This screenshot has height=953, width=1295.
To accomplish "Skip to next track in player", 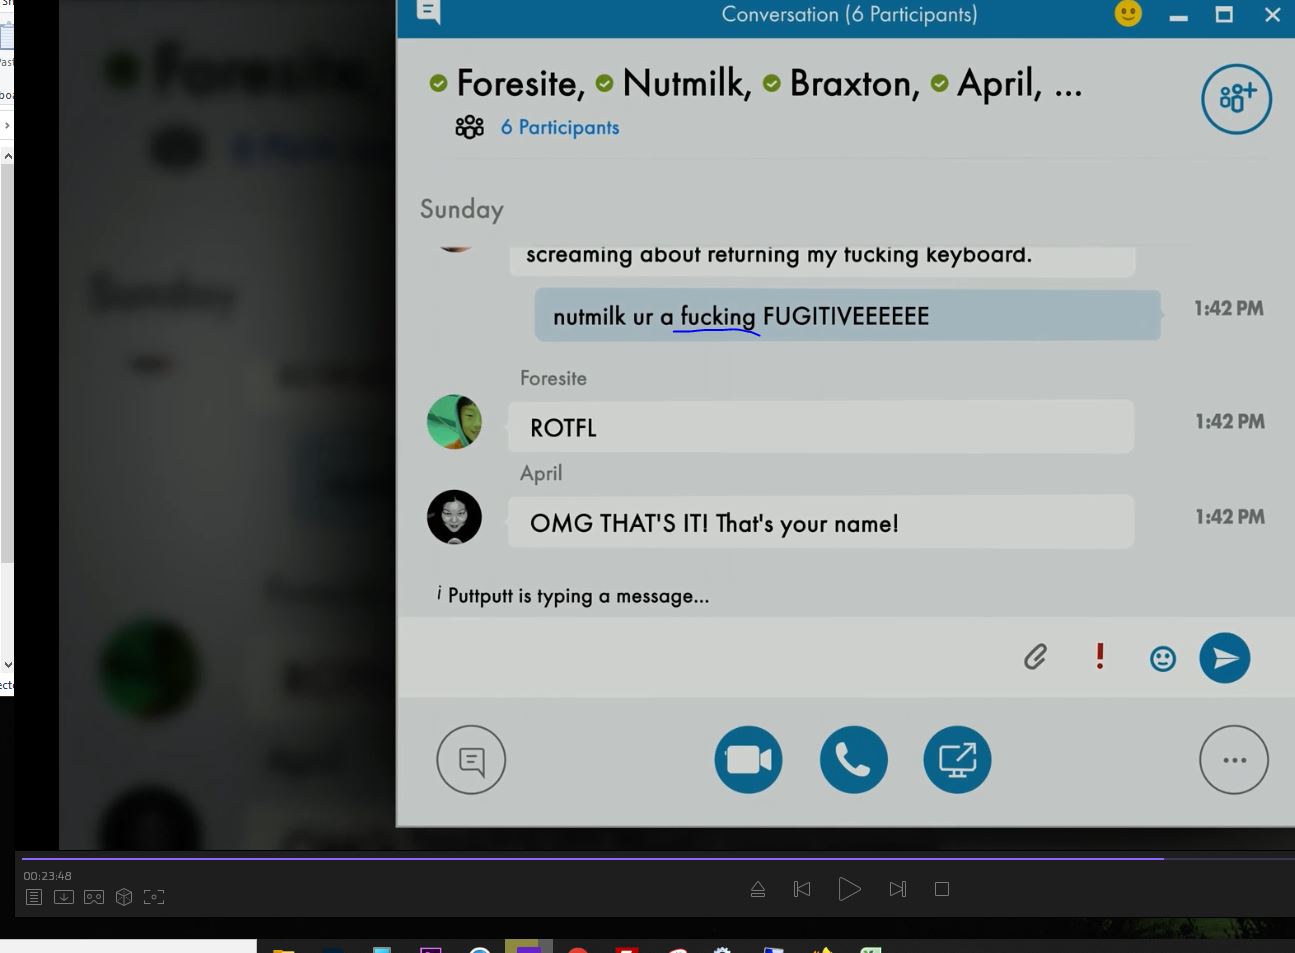I will pyautogui.click(x=897, y=889).
